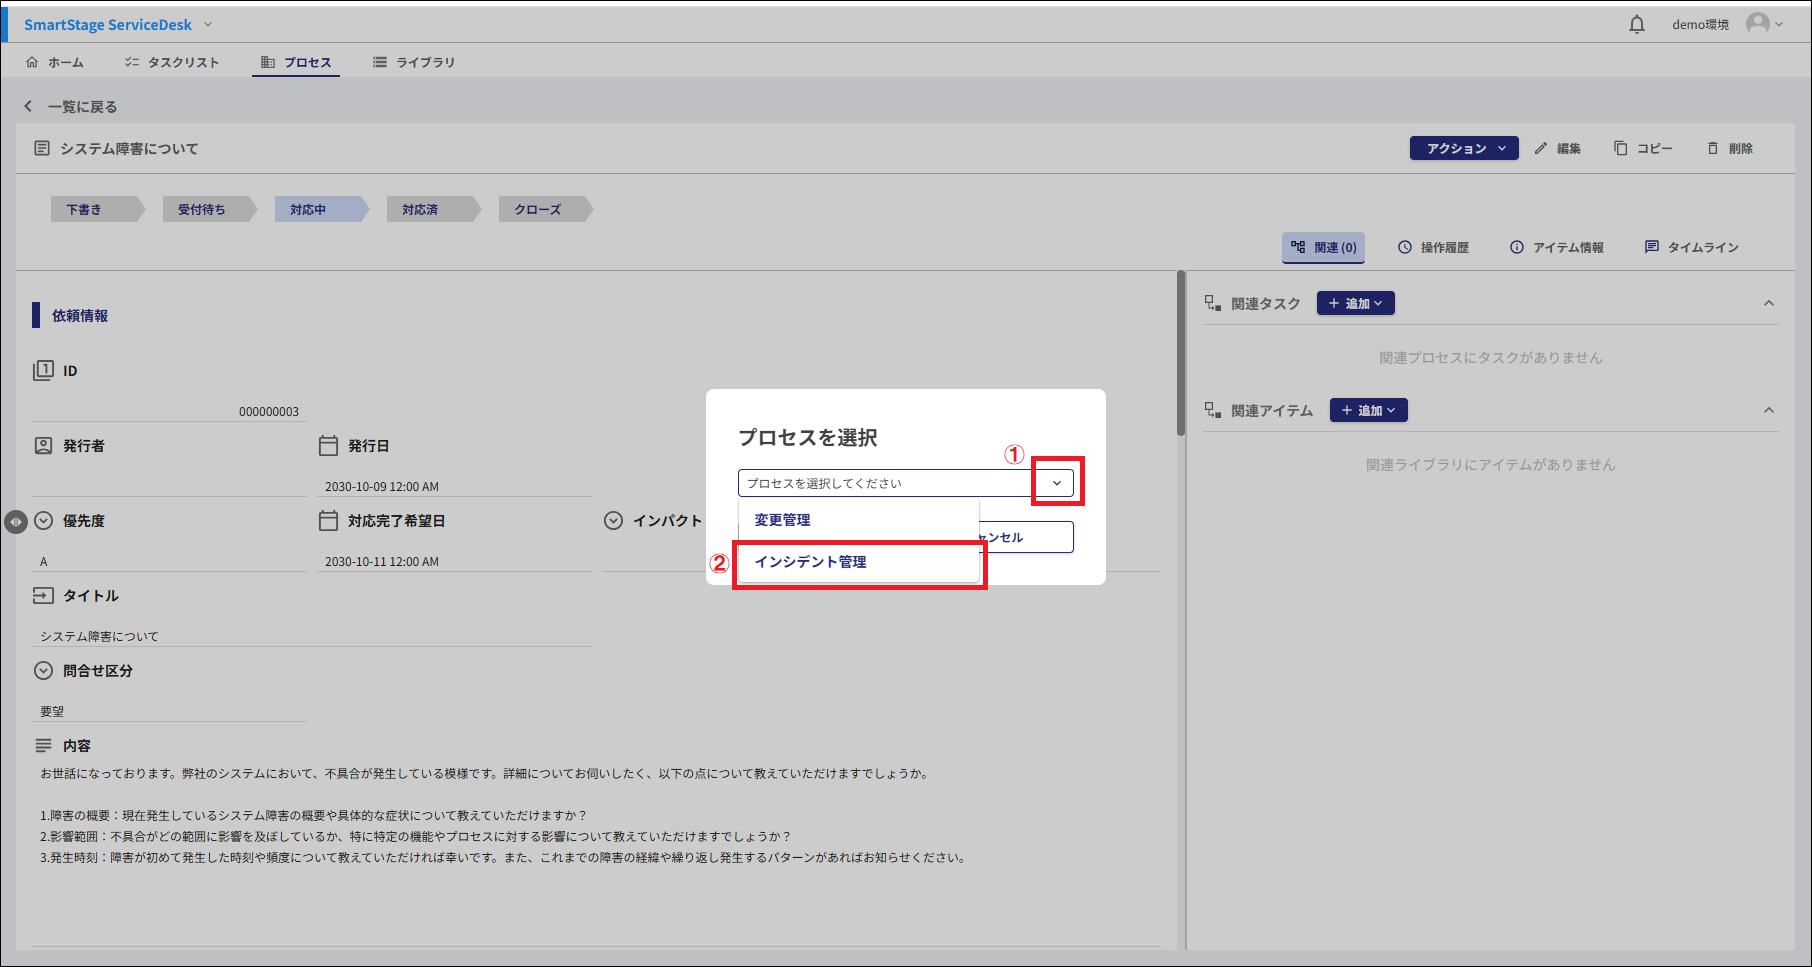Click the back arrow to return to list
Image resolution: width=1812 pixels, height=967 pixels.
(x=28, y=106)
